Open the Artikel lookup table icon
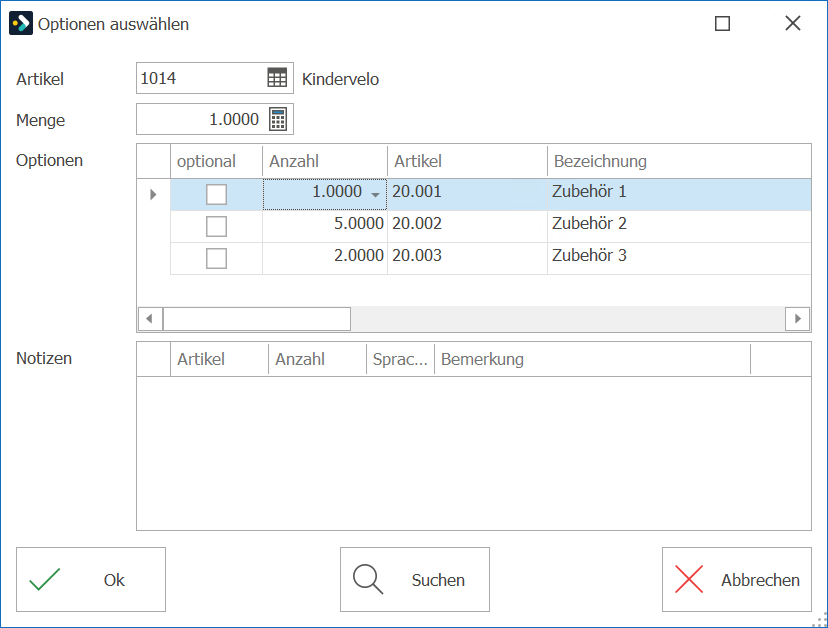 (x=277, y=78)
